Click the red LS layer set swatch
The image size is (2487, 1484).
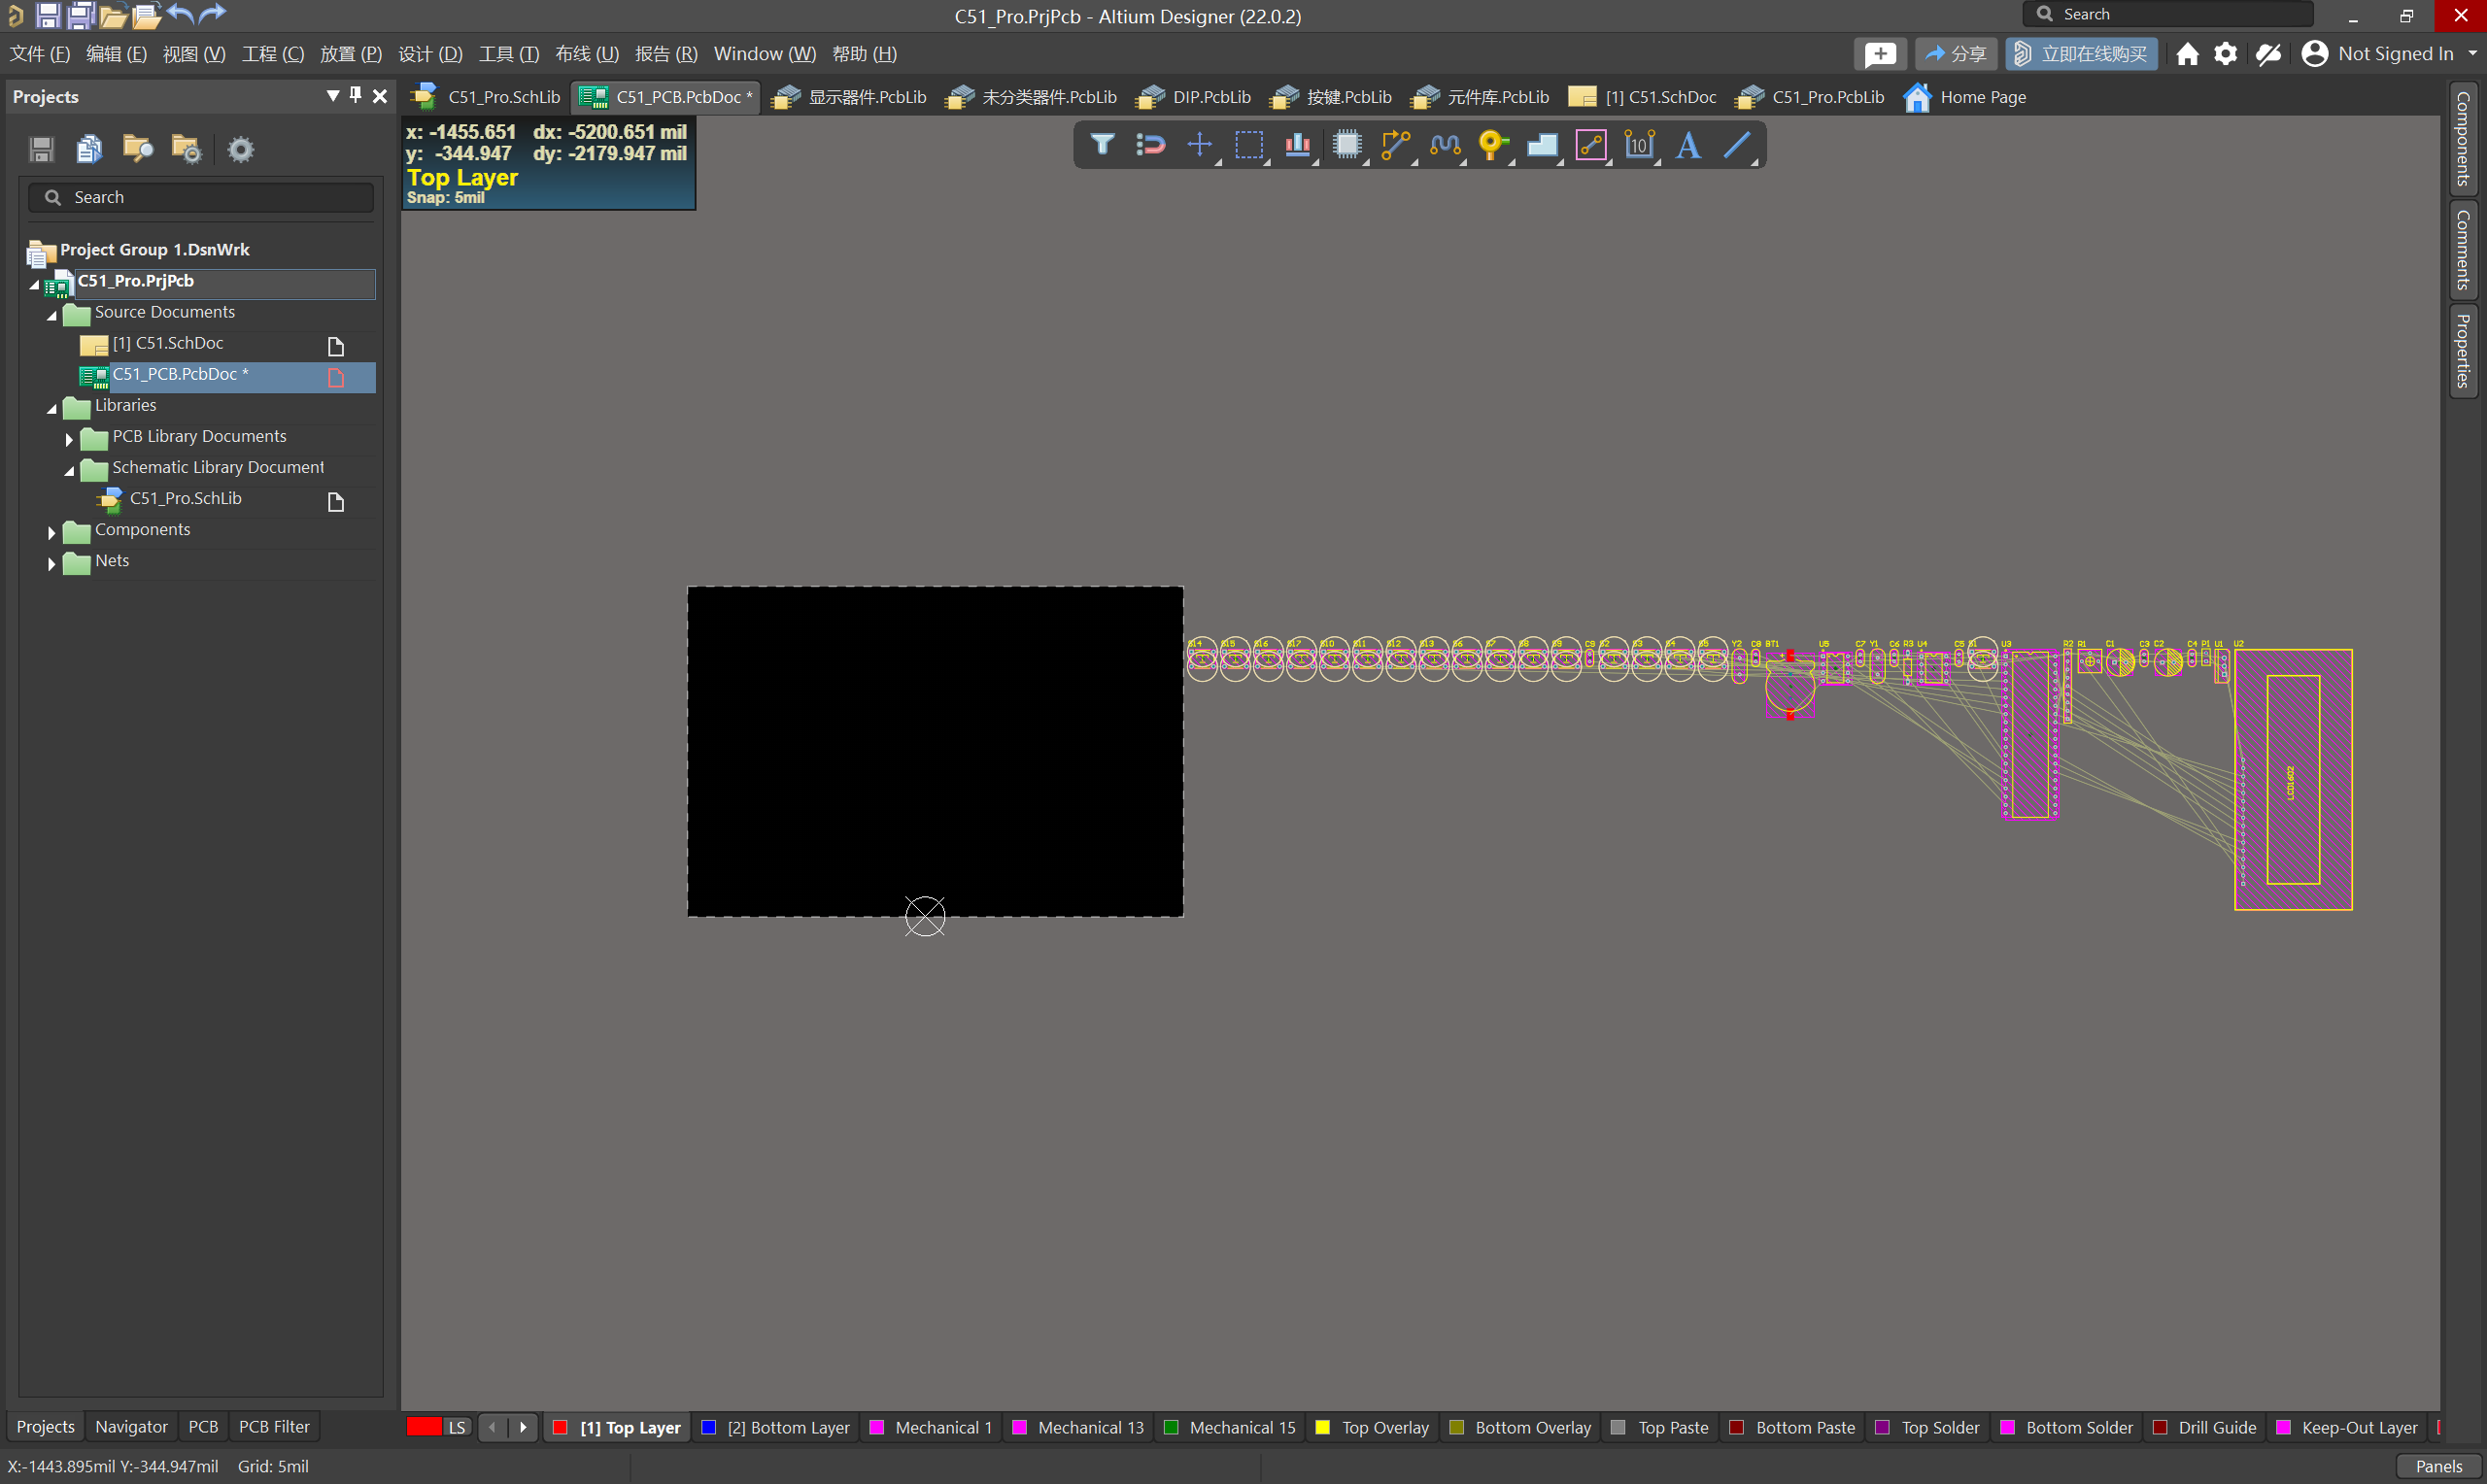click(424, 1427)
